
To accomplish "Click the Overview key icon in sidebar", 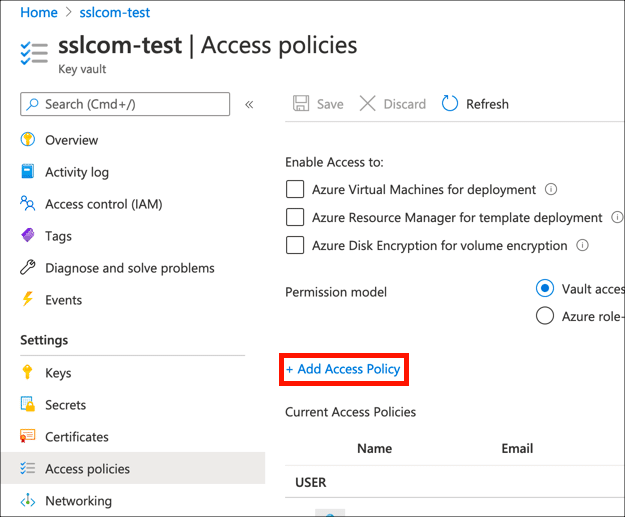I will (x=27, y=140).
